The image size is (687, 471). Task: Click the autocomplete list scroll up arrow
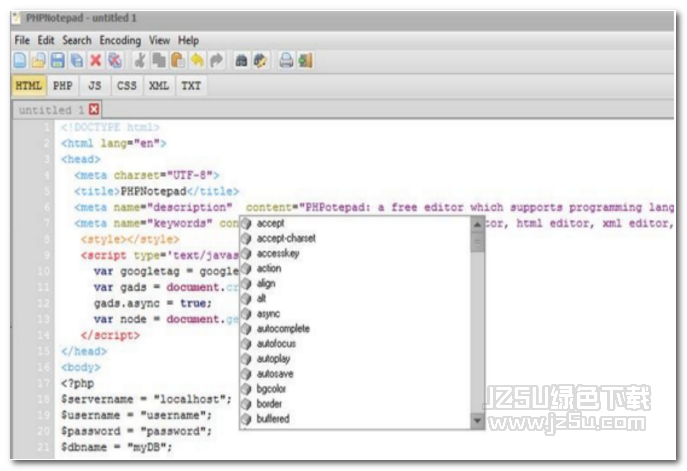(477, 224)
